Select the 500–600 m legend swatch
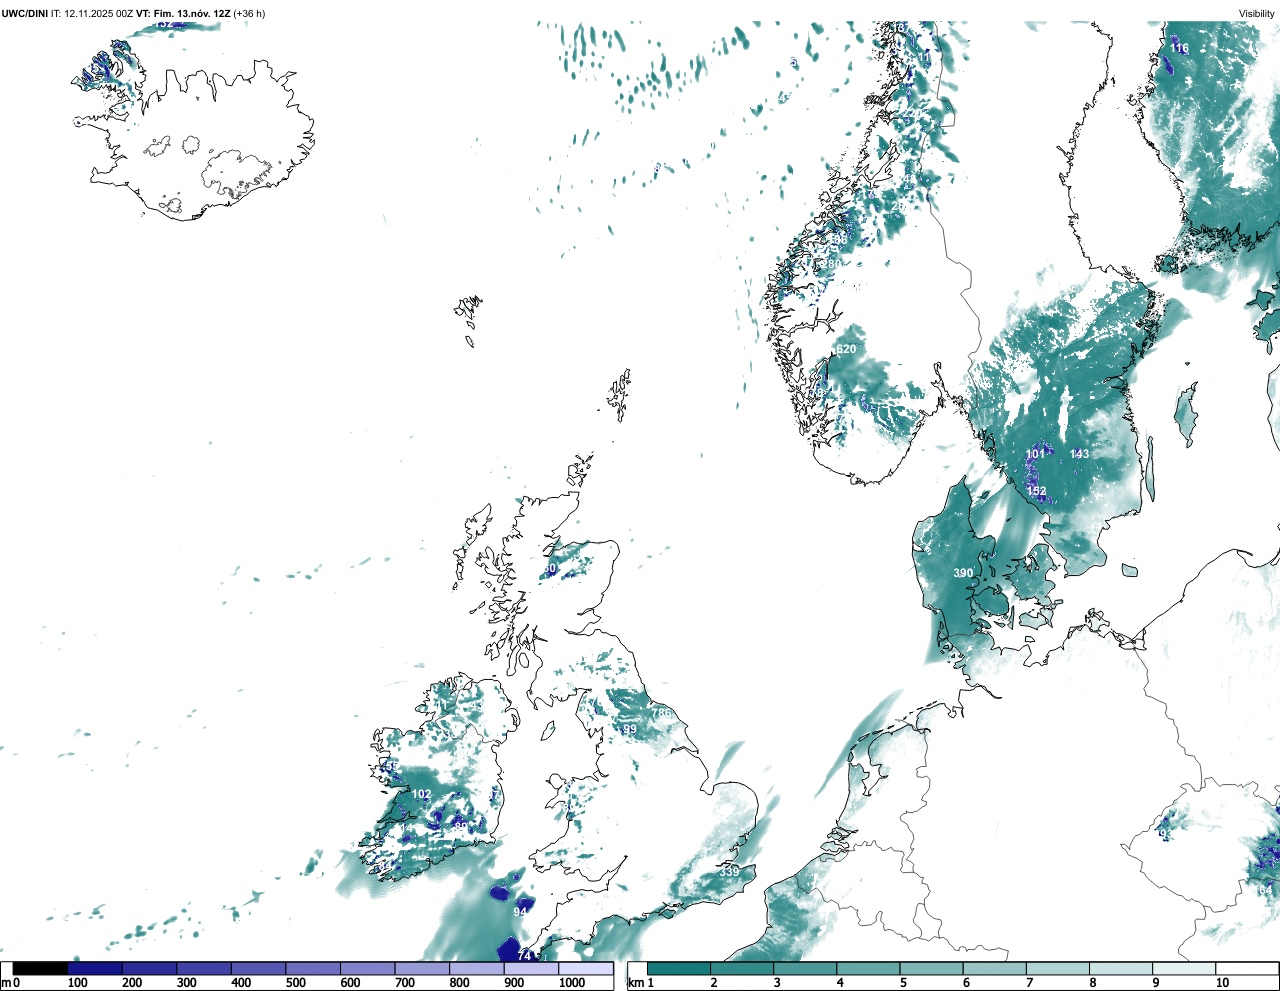The height and width of the screenshot is (991, 1280). pyautogui.click(x=313, y=968)
